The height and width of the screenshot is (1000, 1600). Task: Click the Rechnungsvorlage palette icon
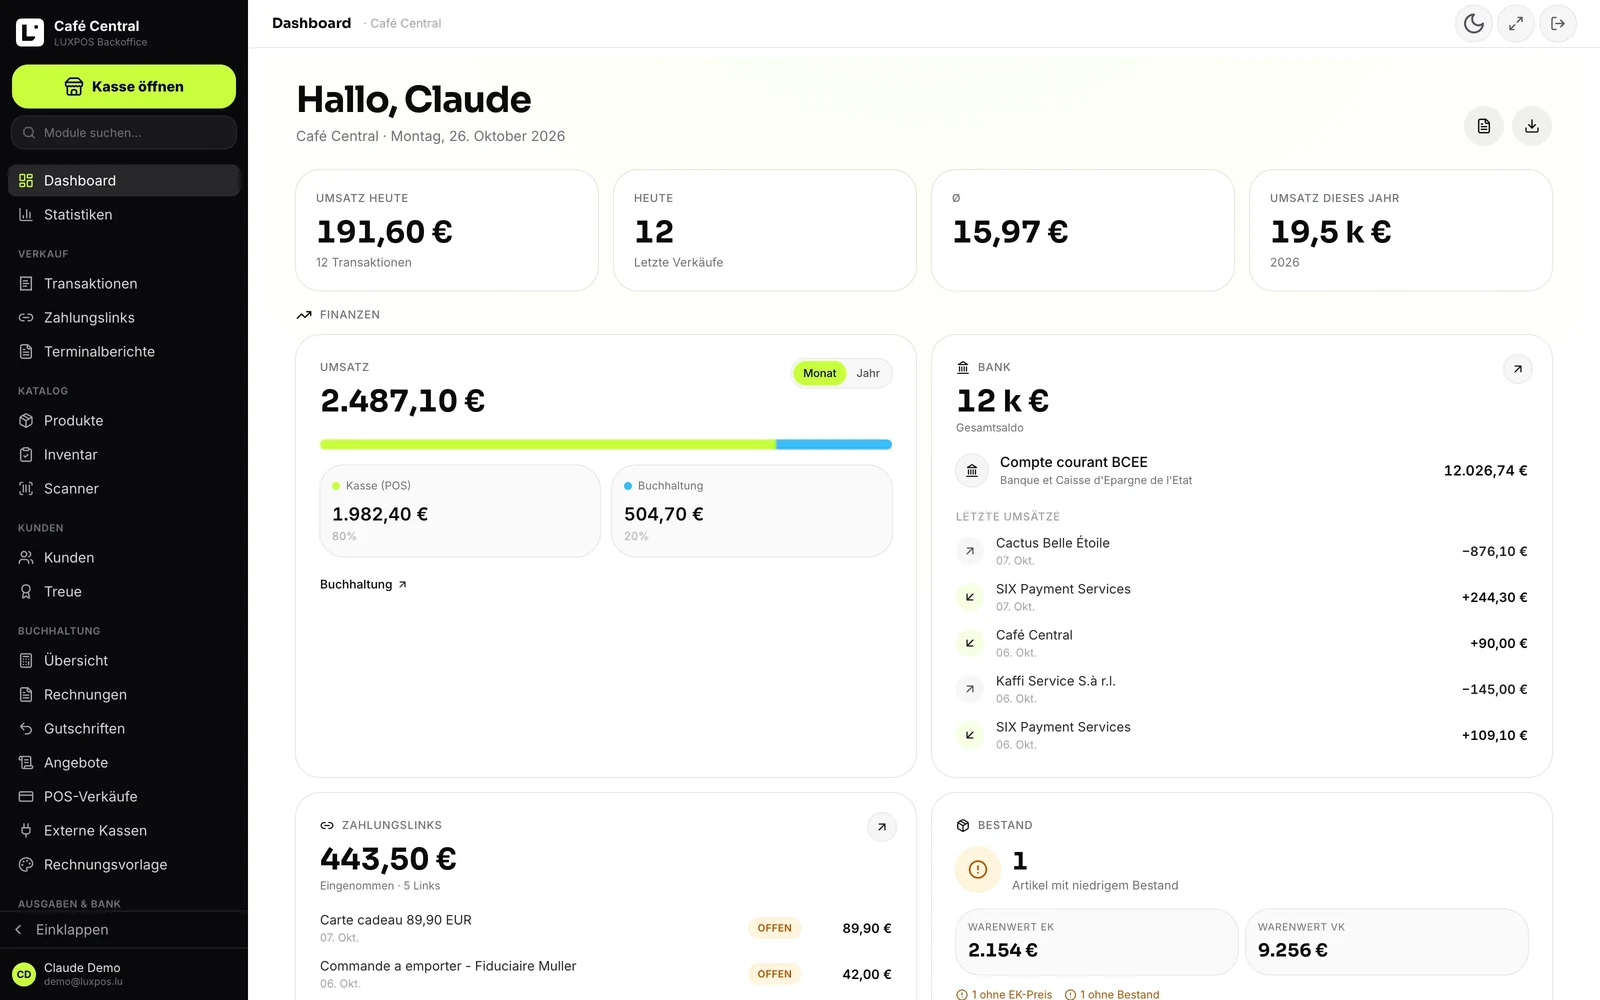[26, 865]
